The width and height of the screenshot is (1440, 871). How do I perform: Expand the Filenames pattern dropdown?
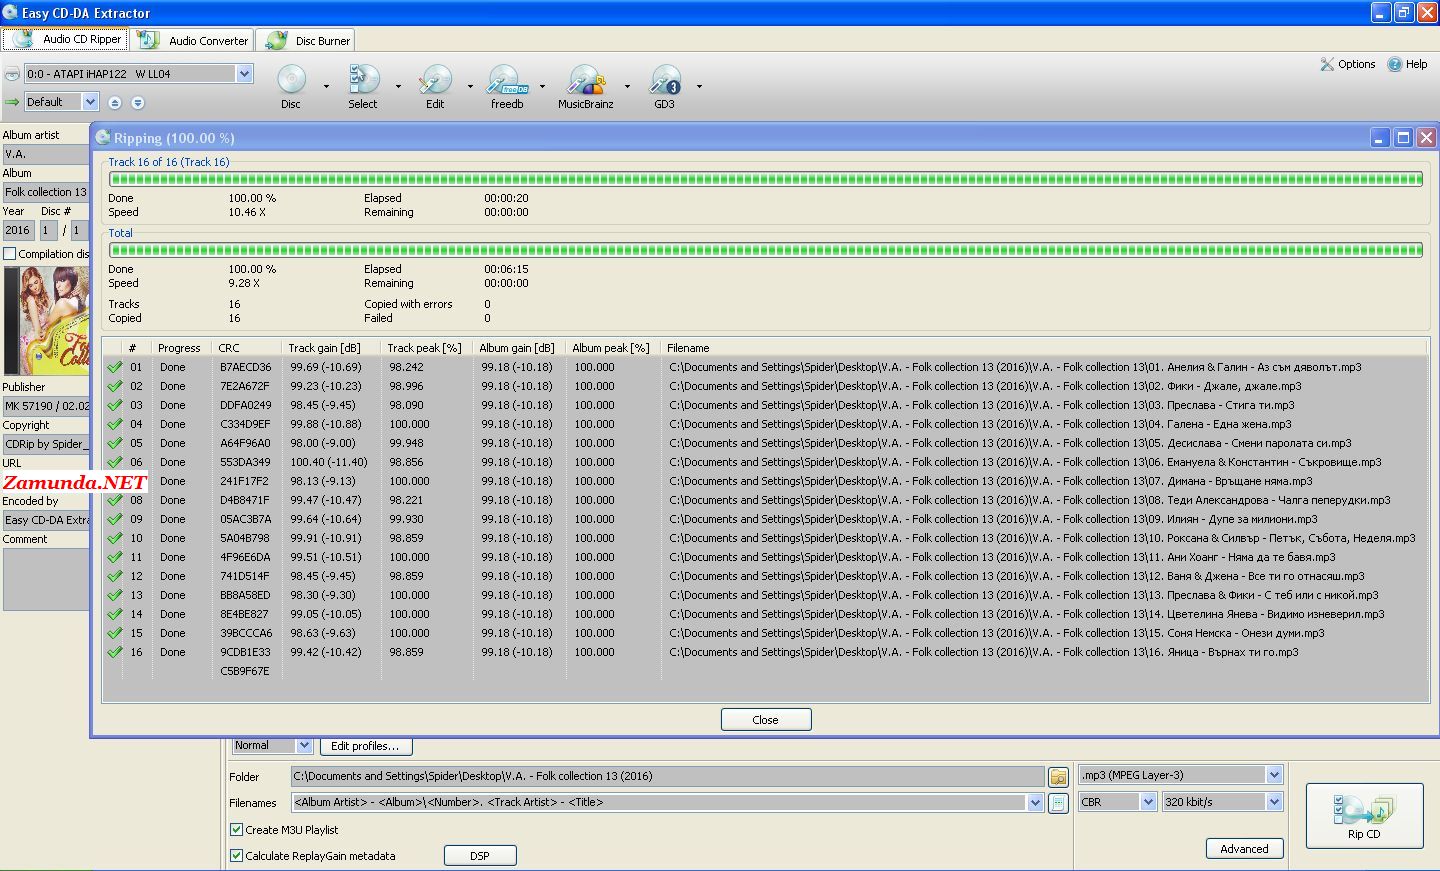[1034, 803]
